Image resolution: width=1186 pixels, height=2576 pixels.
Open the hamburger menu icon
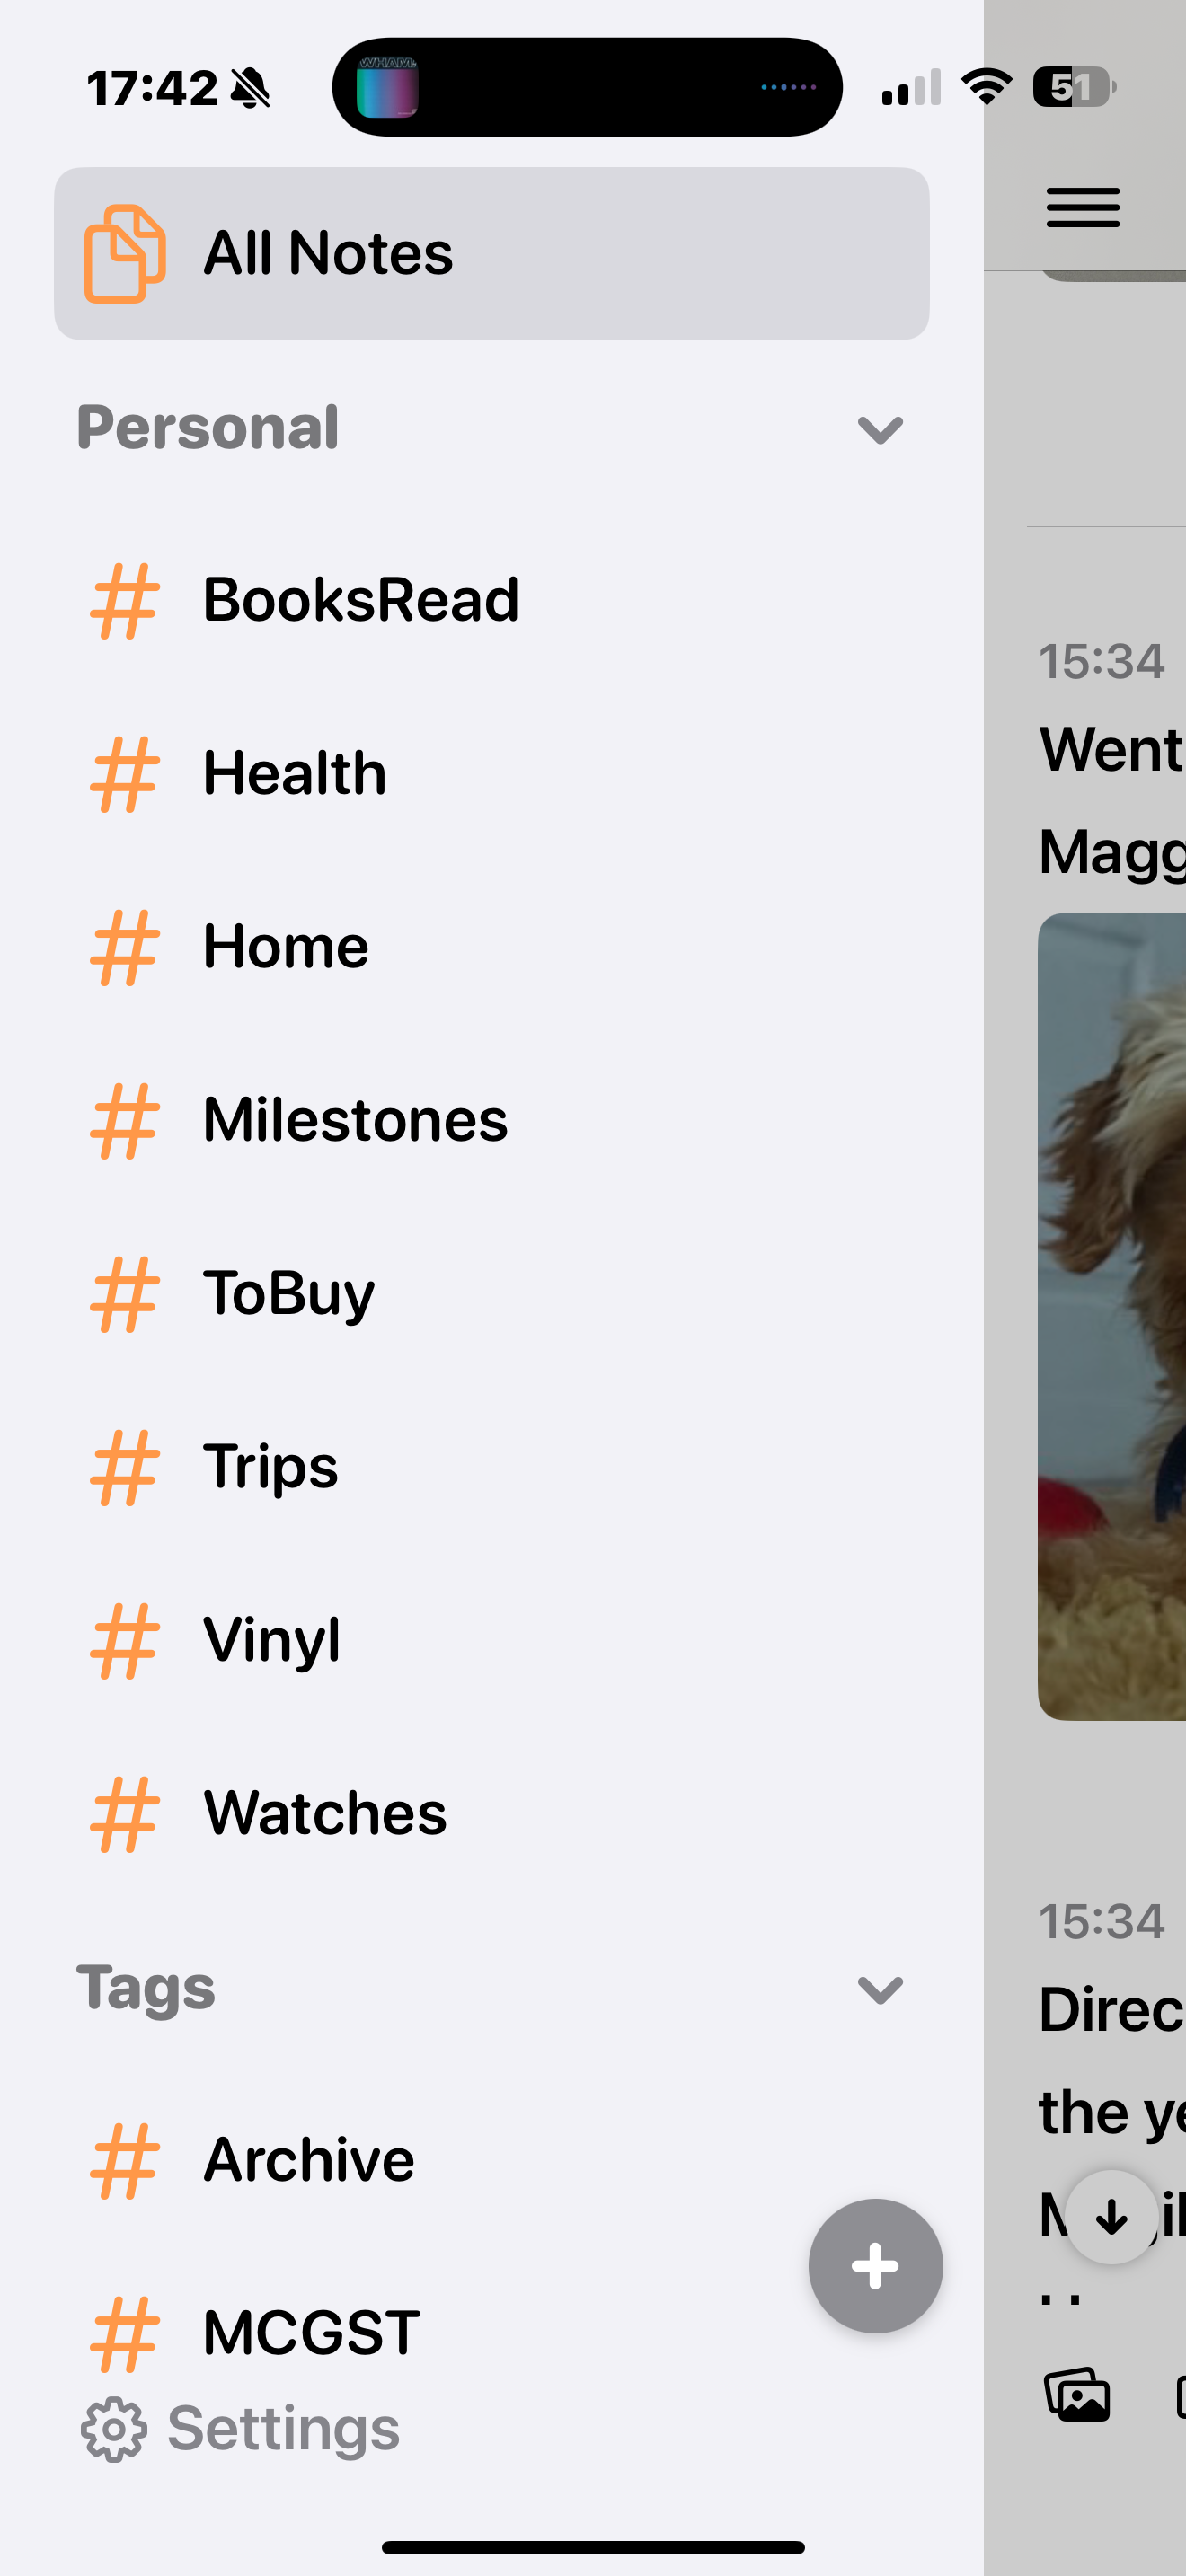coord(1082,208)
